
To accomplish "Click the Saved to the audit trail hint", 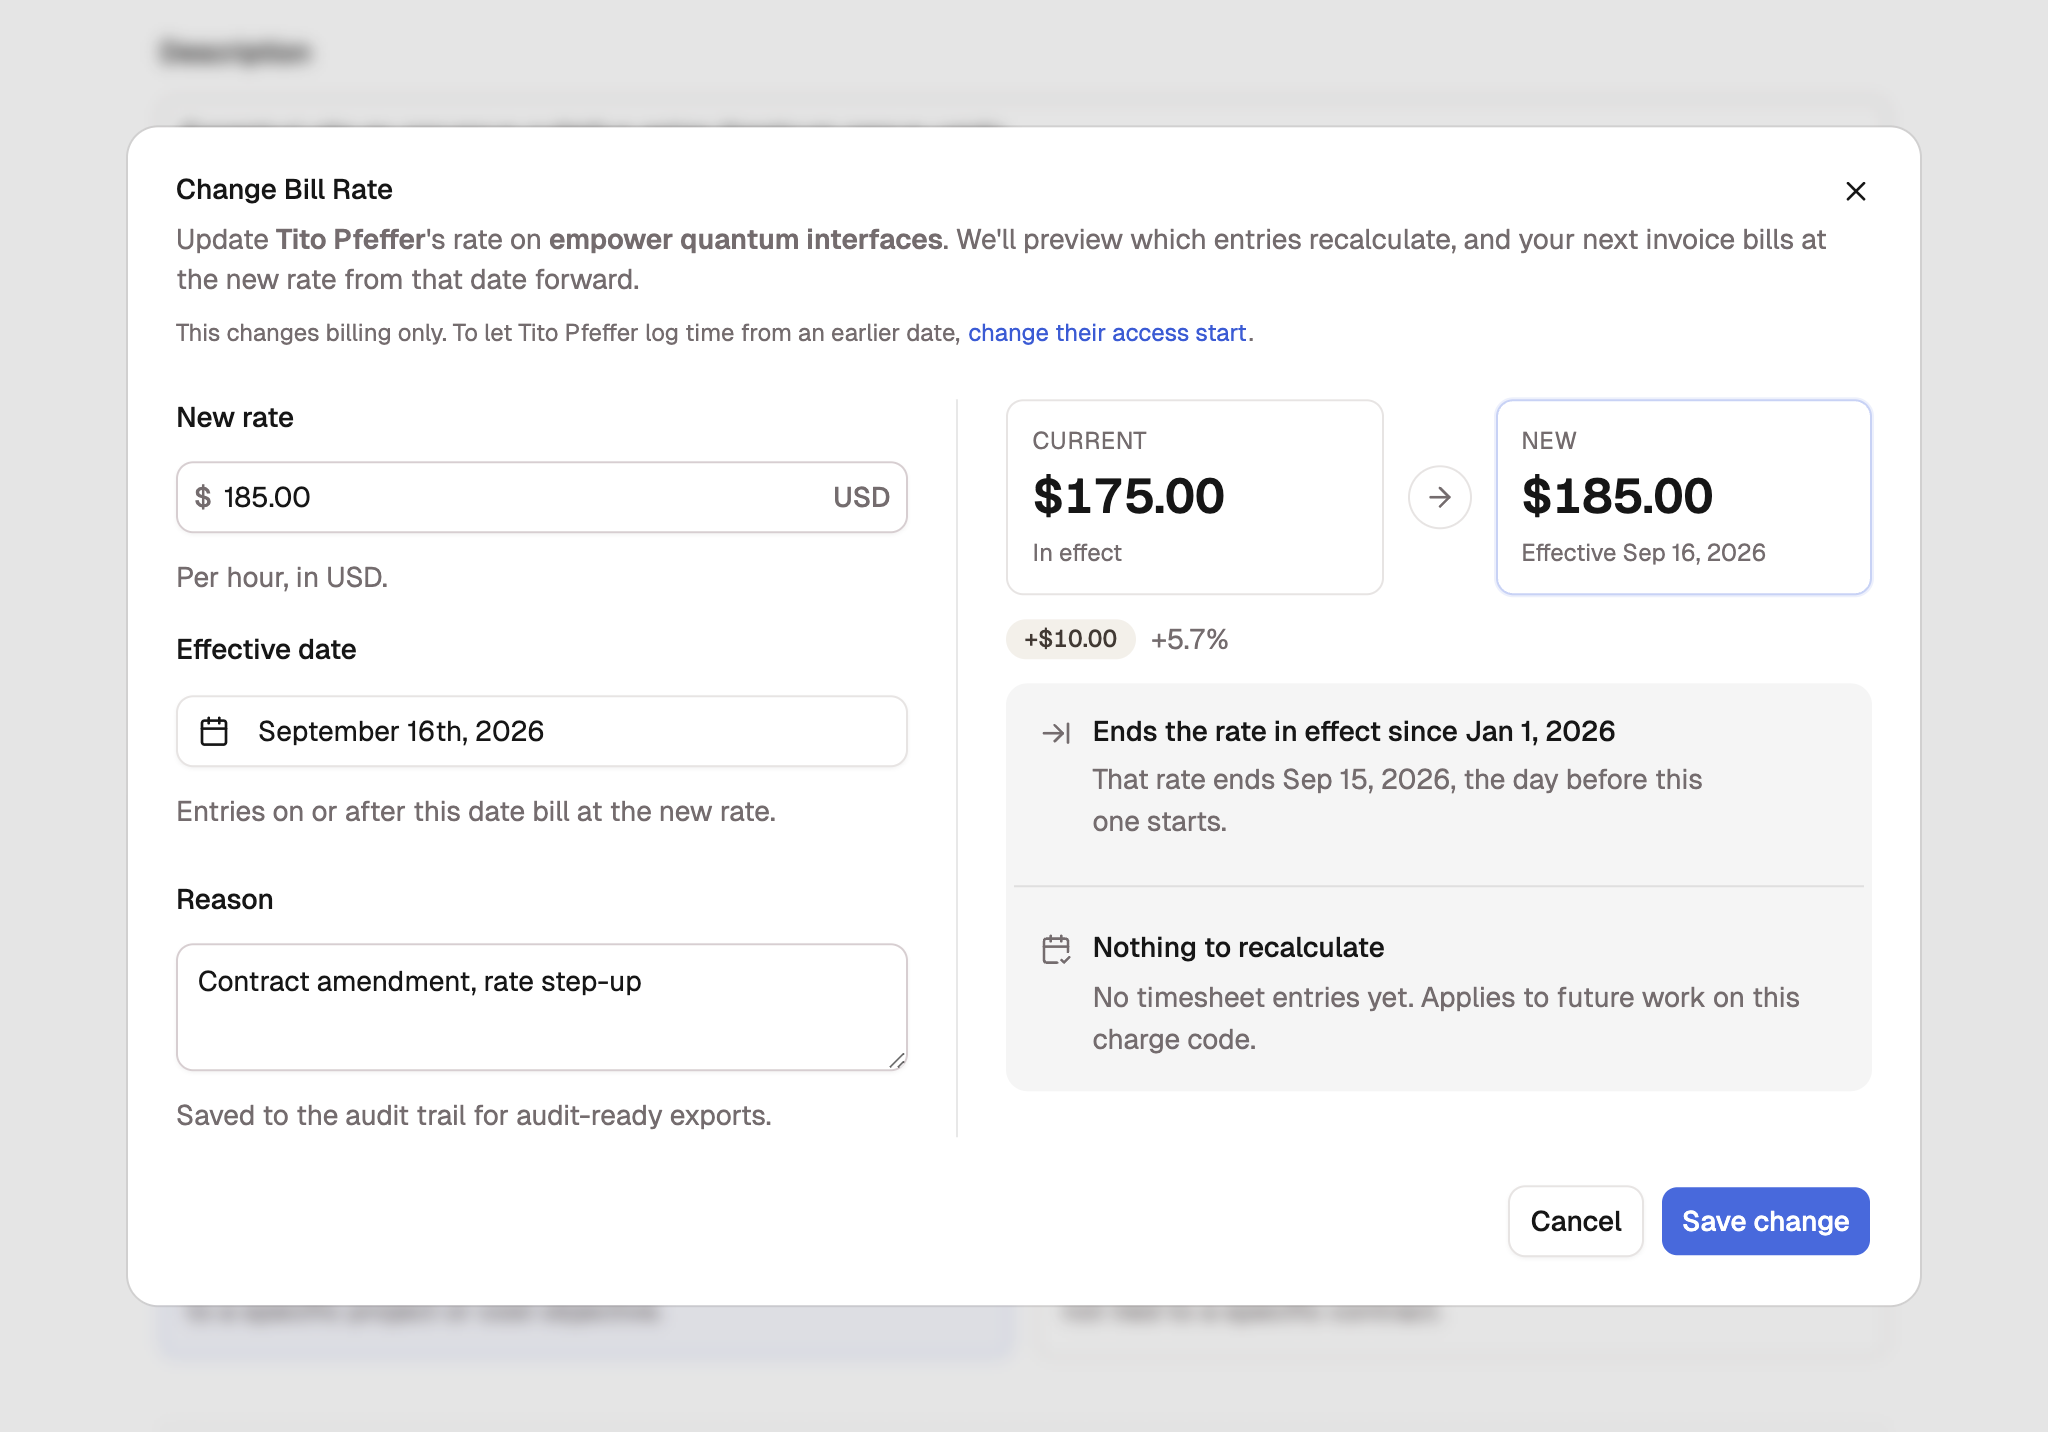I will pos(474,1115).
